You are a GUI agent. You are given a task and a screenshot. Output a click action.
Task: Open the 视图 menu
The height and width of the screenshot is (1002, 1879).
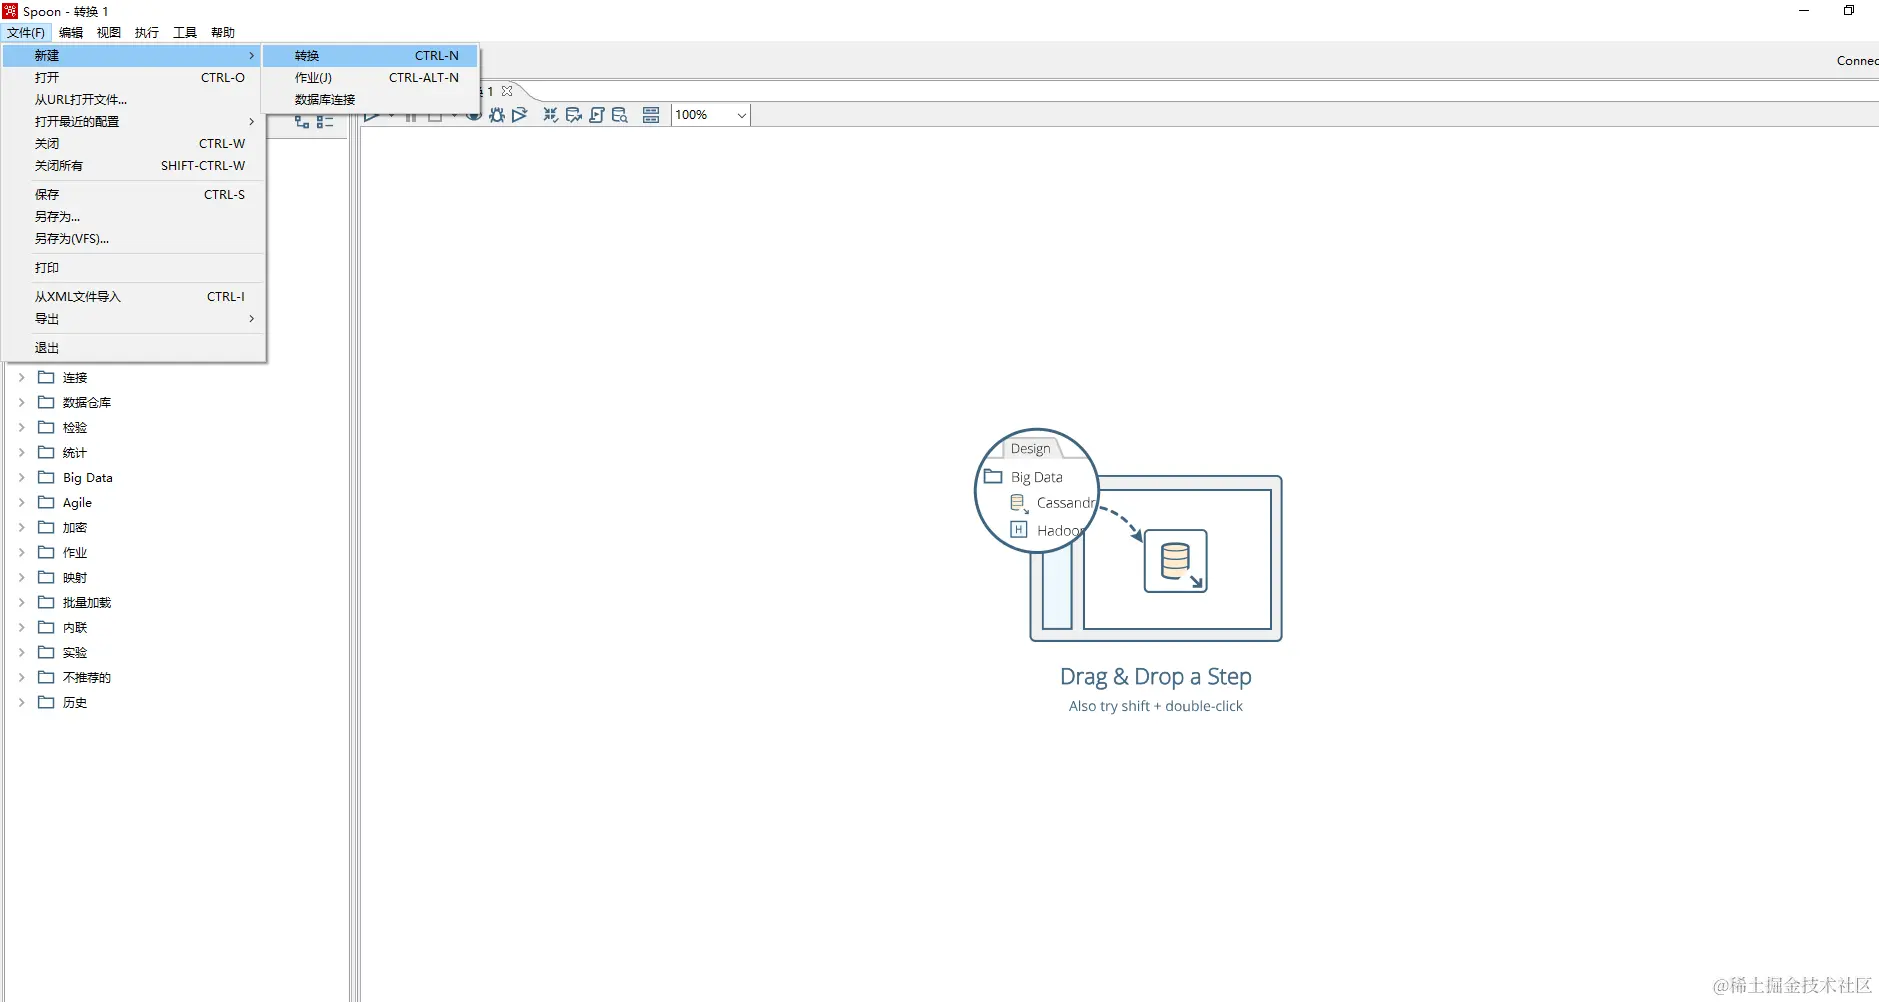click(x=109, y=33)
